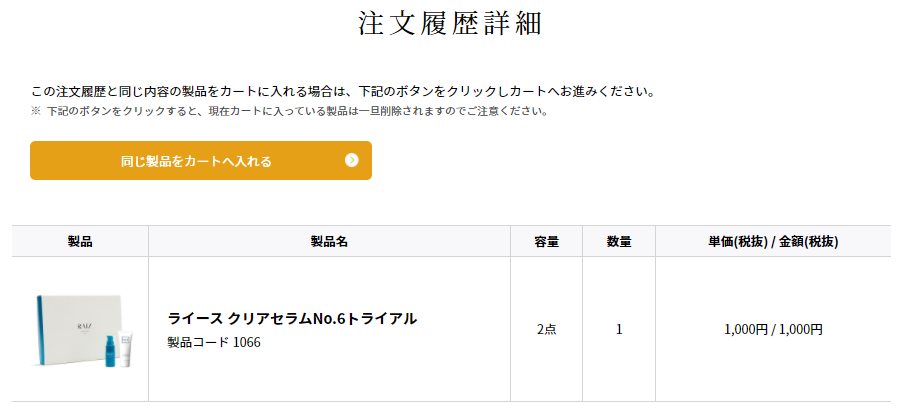Click the ※ warning note about cart deletion
The width and height of the screenshot is (905, 413).
[289, 111]
